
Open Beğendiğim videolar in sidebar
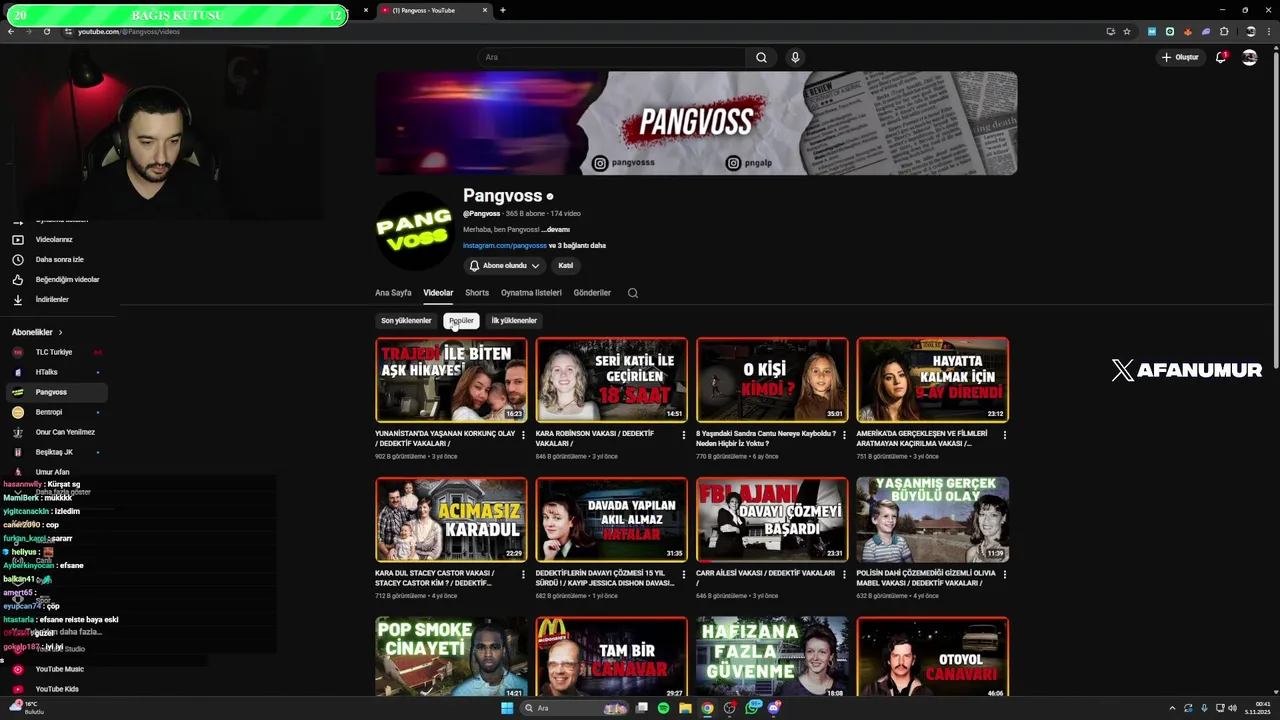click(x=59, y=279)
